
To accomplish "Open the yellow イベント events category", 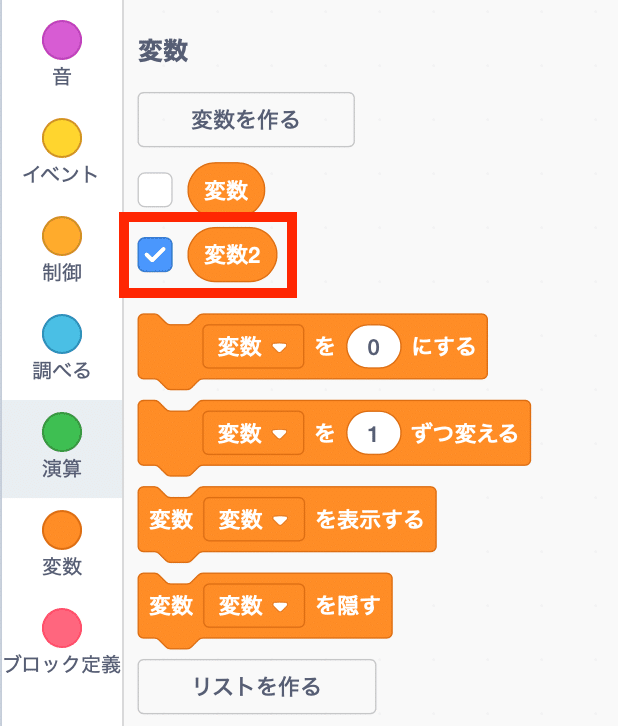I will click(62, 151).
